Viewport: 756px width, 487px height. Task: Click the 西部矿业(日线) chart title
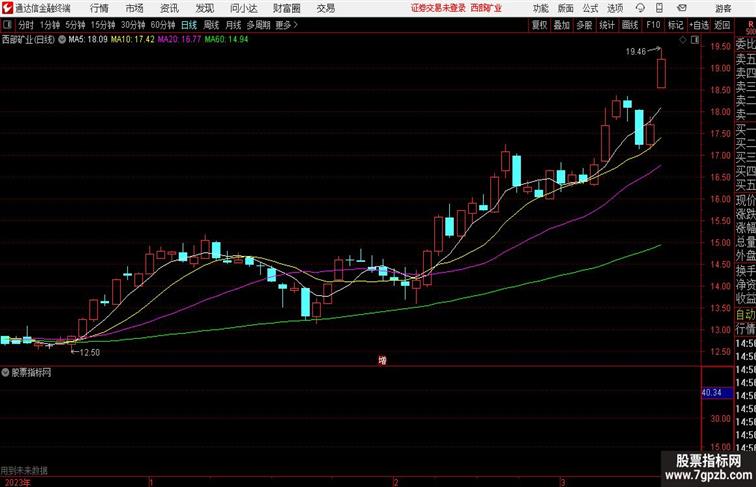[x=28, y=40]
